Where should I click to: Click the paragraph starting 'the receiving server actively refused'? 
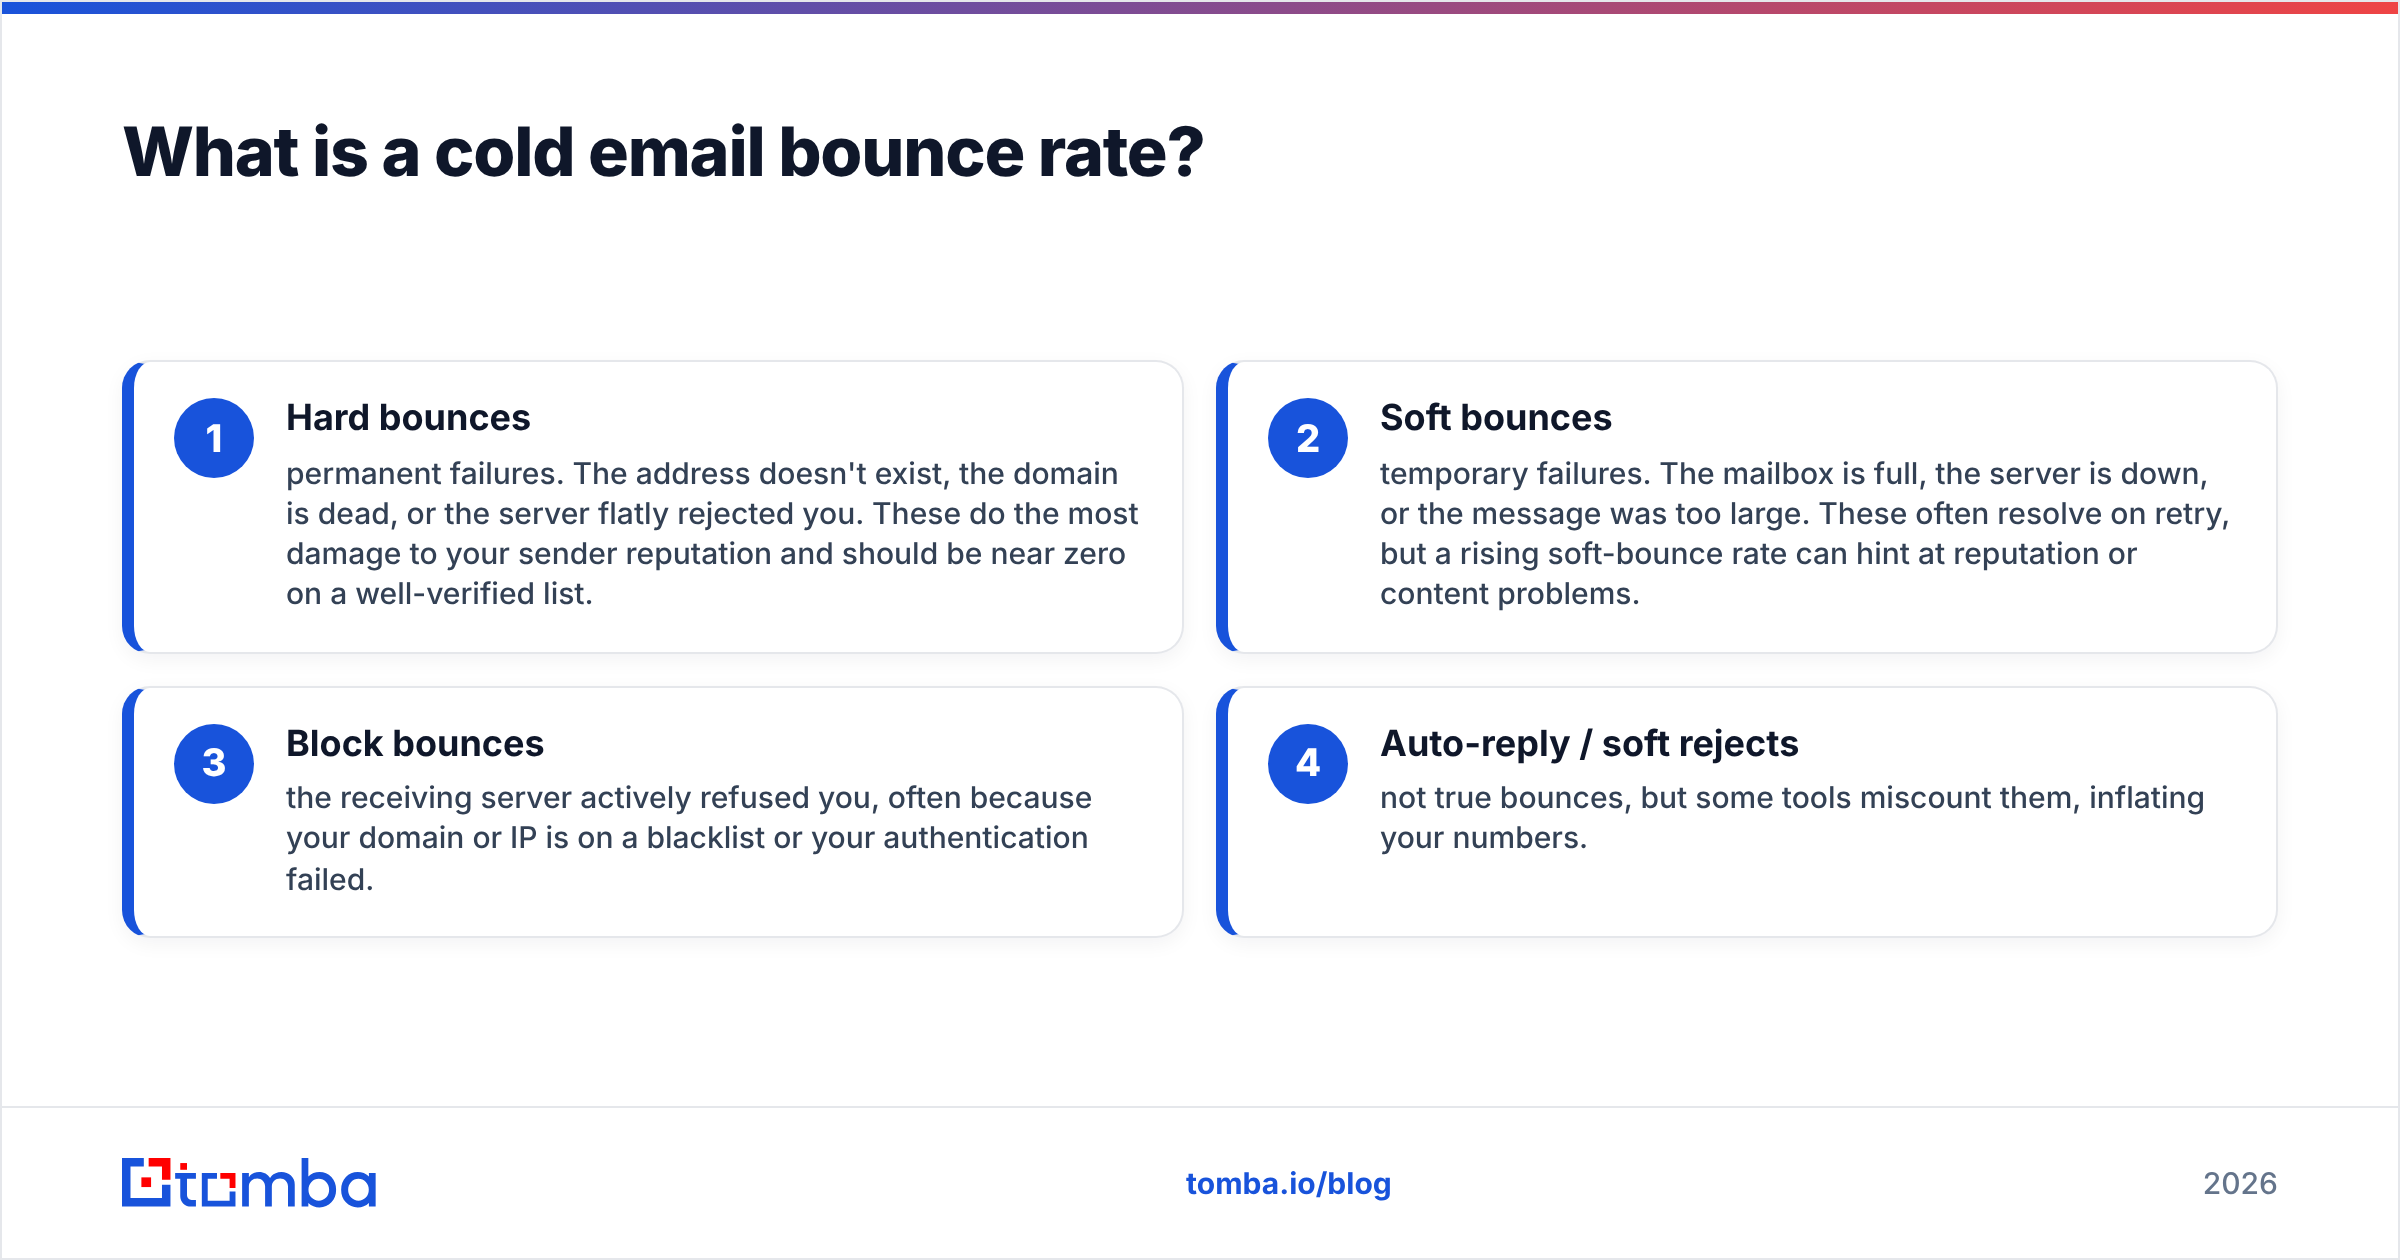click(x=689, y=838)
